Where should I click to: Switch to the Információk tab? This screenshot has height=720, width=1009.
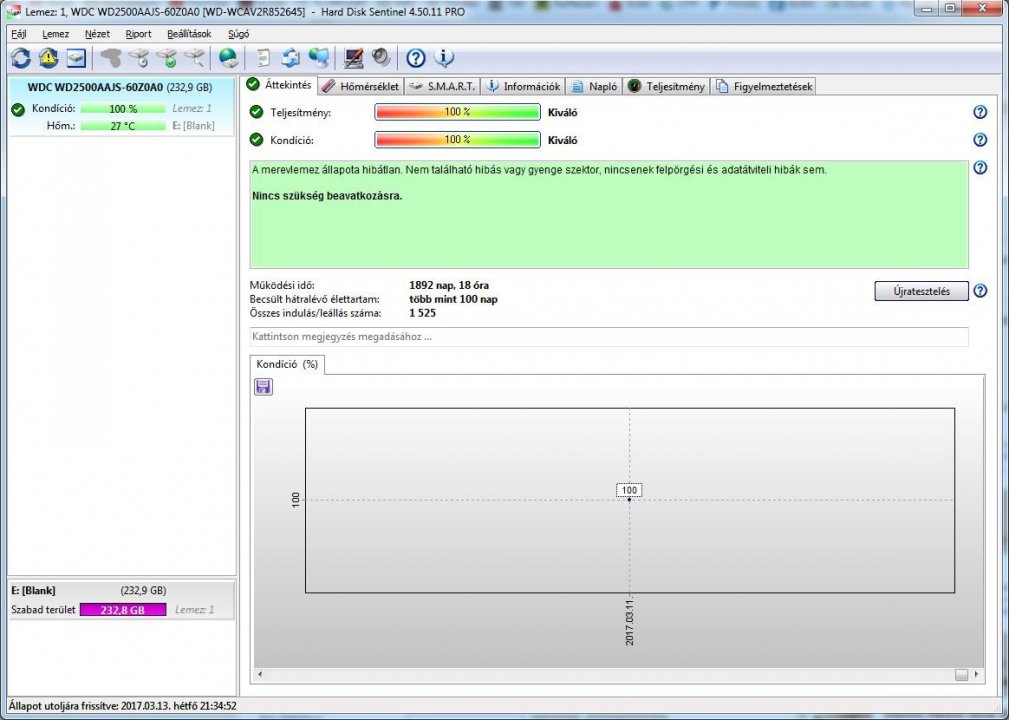point(523,86)
